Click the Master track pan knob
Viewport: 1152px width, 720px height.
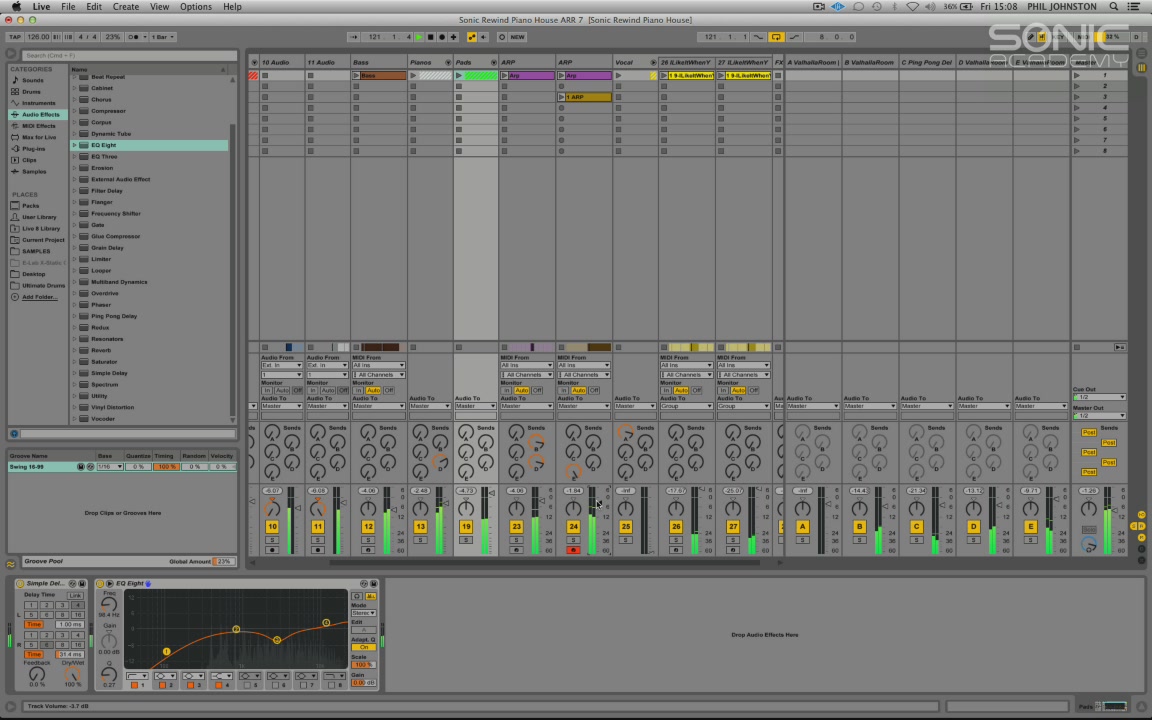click(x=1088, y=508)
